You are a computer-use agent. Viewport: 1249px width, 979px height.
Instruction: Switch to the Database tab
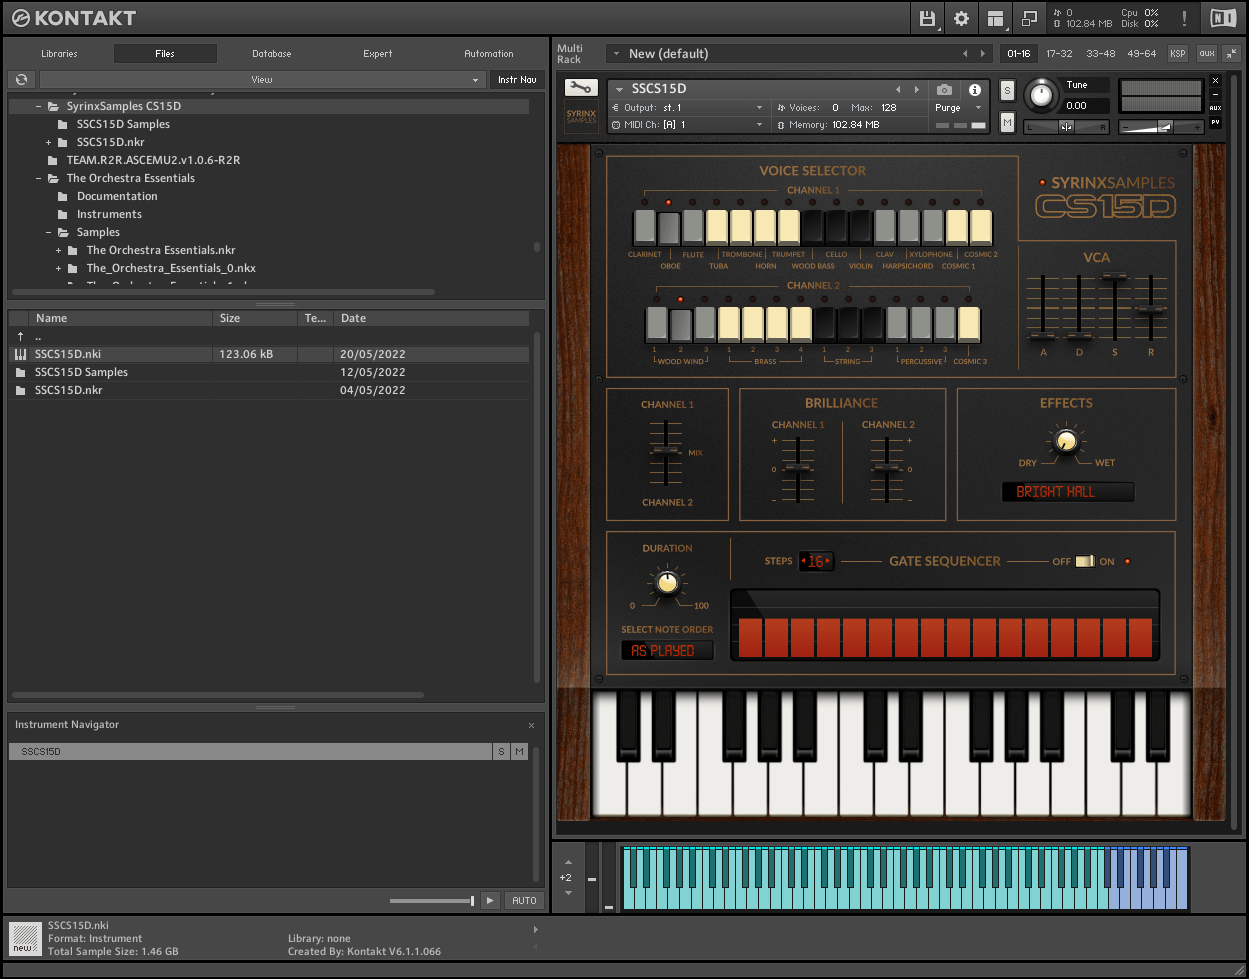(x=271, y=54)
